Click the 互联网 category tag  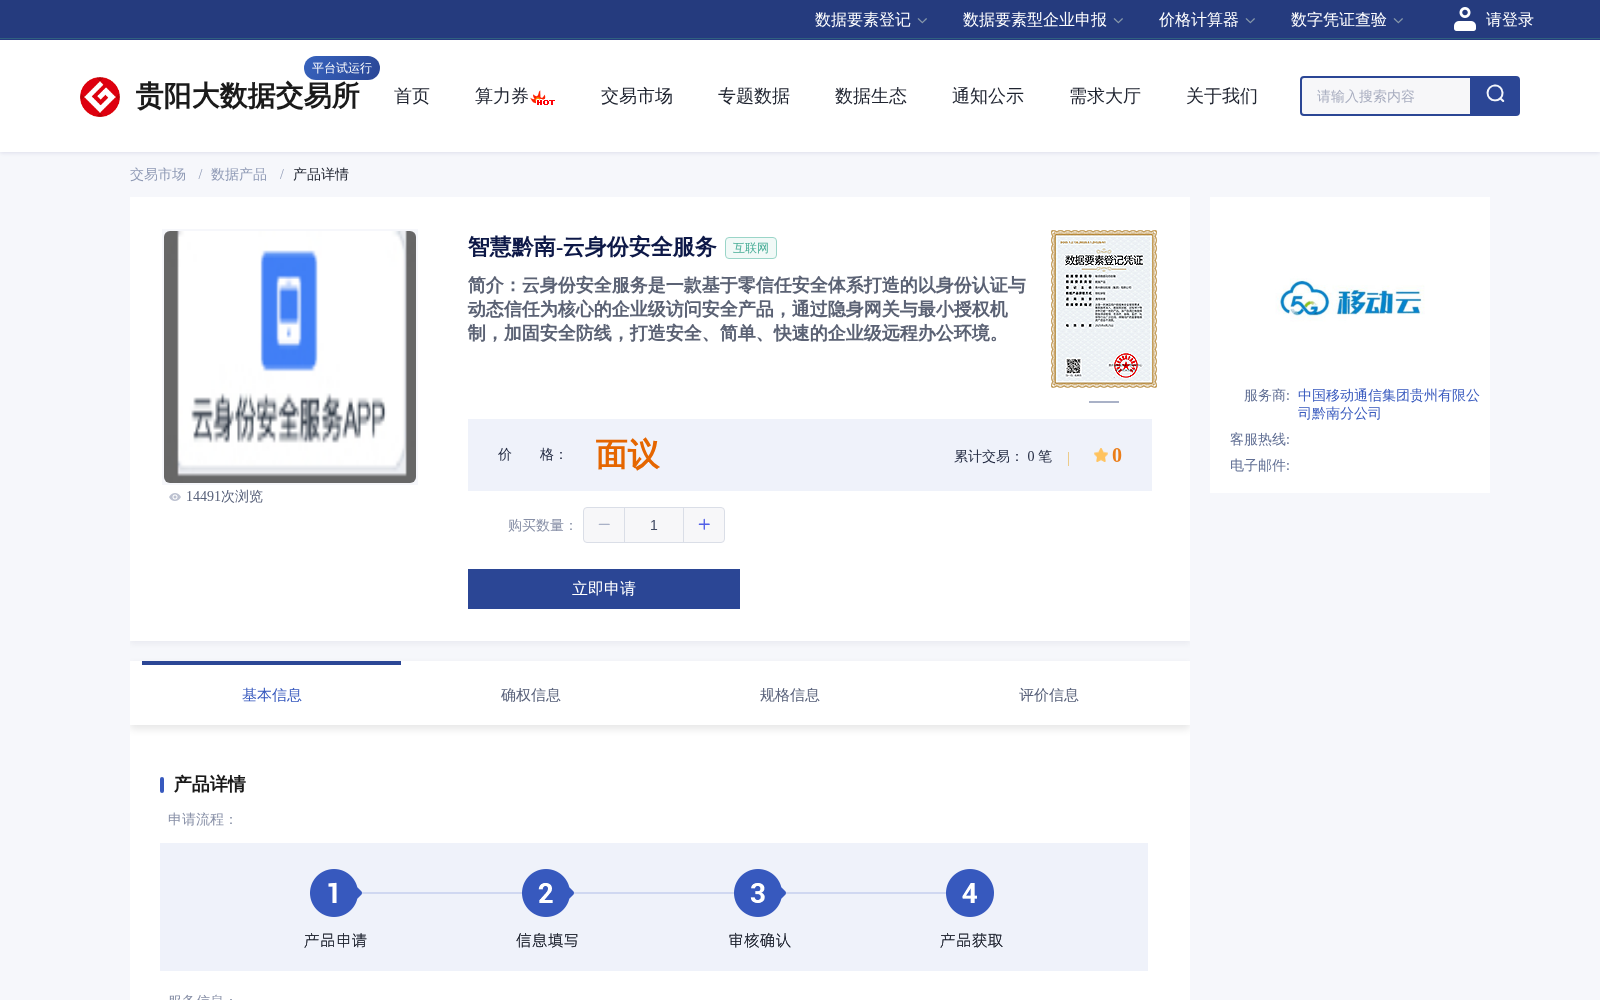pos(751,248)
